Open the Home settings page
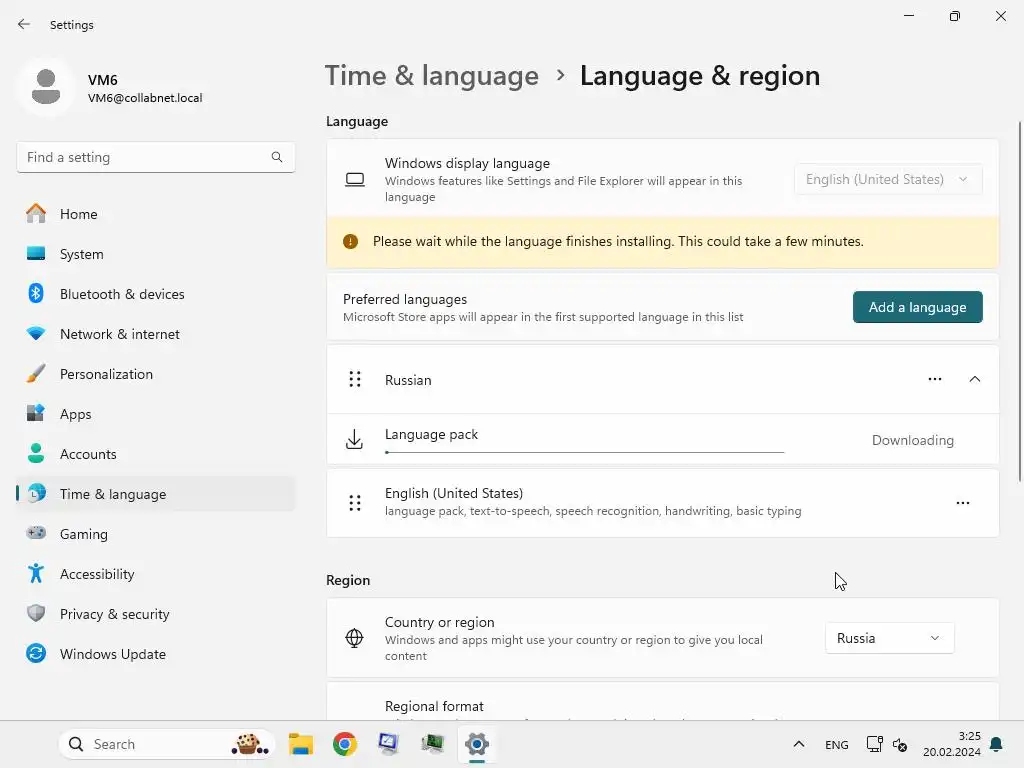The image size is (1024, 768). click(155, 214)
